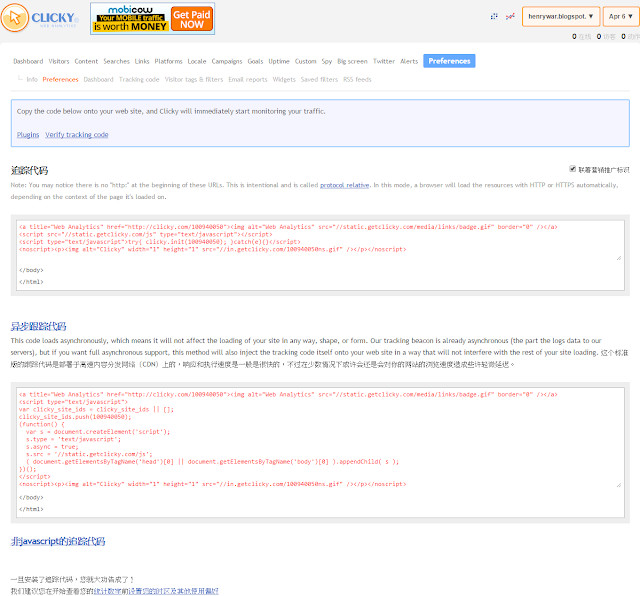The image size is (640, 596).
Task: Open the RSS feeds sub-tab
Action: 357,79
